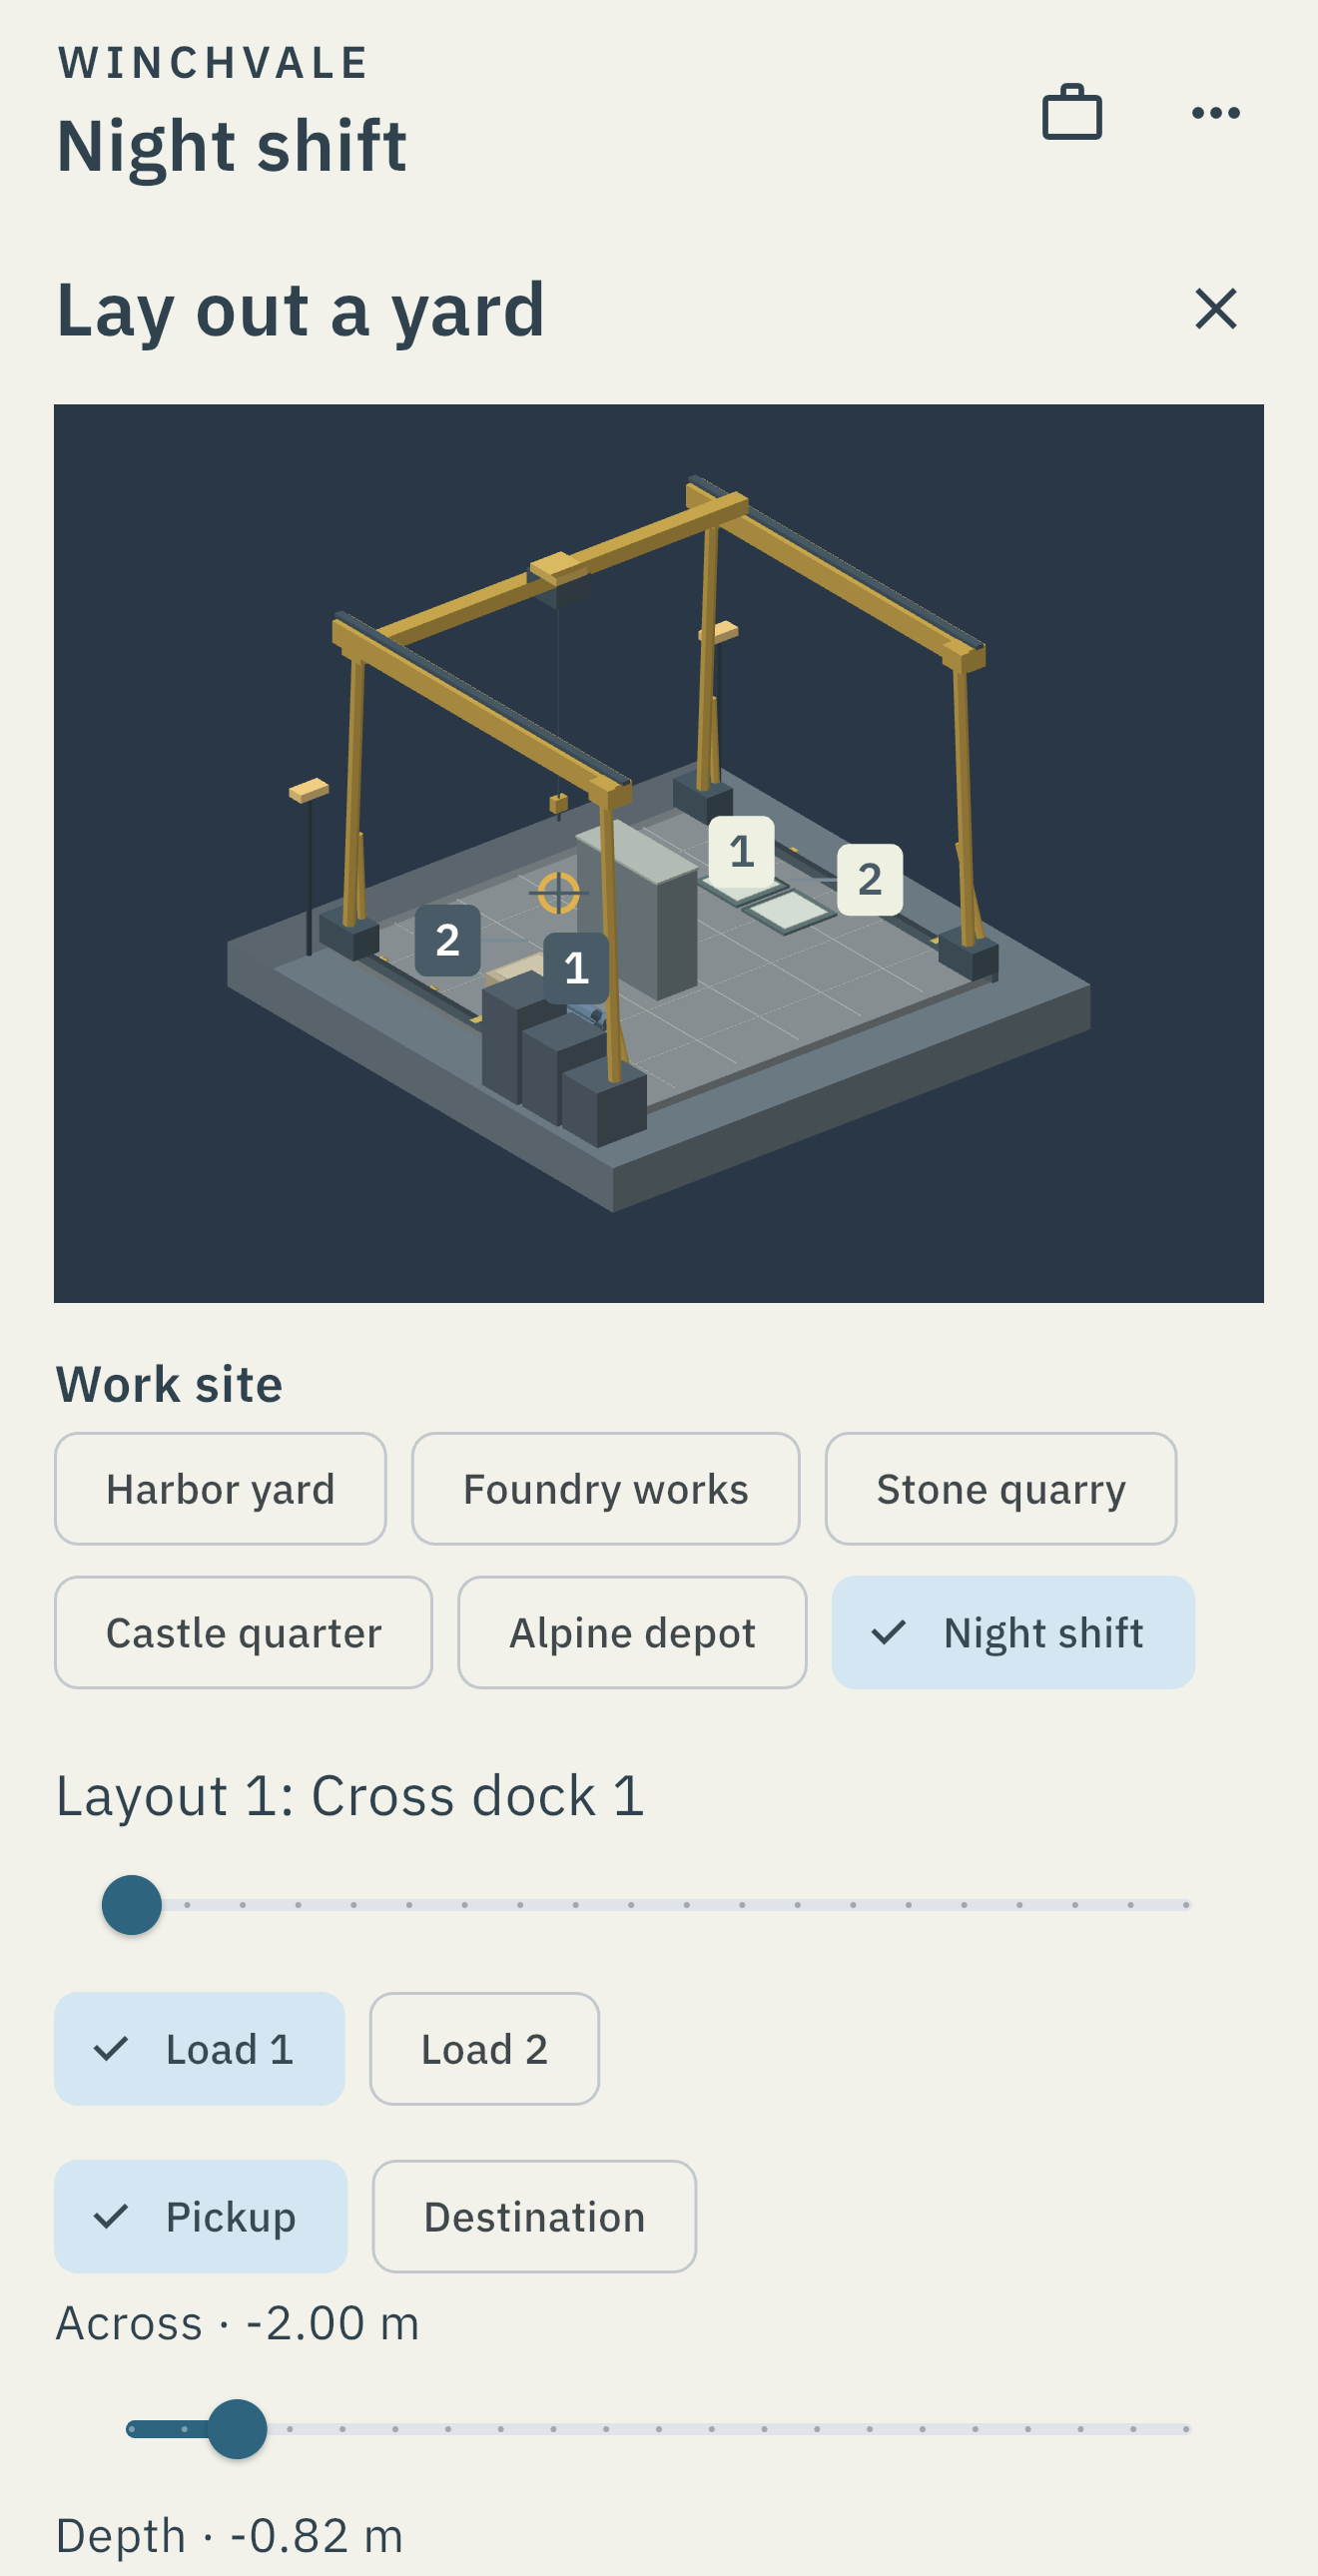Screen dimensions: 1318x2576
Task: Select the Pickup chip
Action: click(201, 2216)
